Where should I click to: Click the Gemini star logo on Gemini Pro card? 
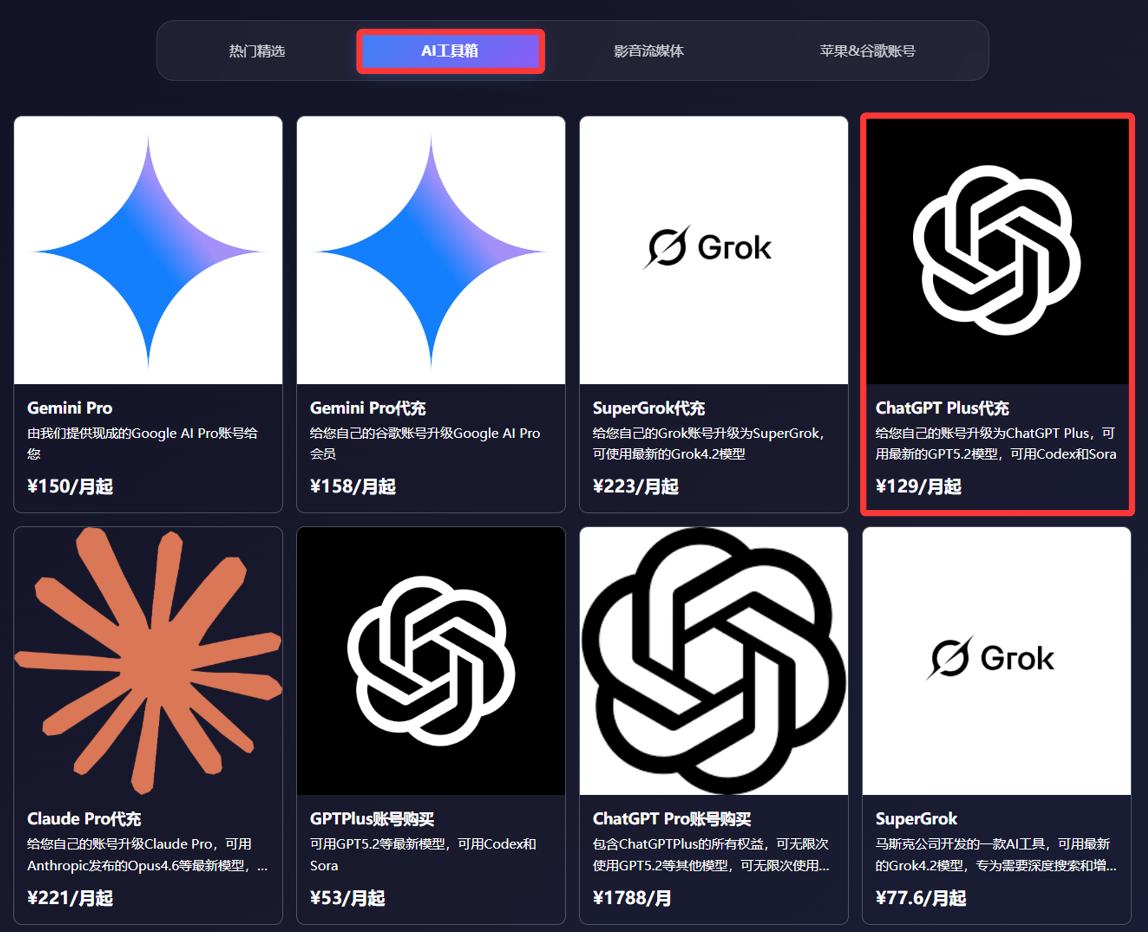pos(148,250)
